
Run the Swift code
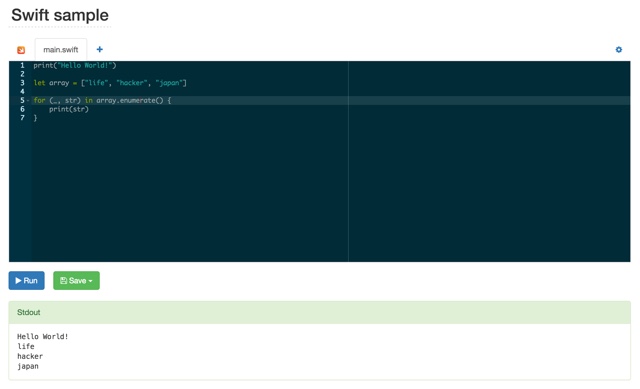[x=27, y=280]
